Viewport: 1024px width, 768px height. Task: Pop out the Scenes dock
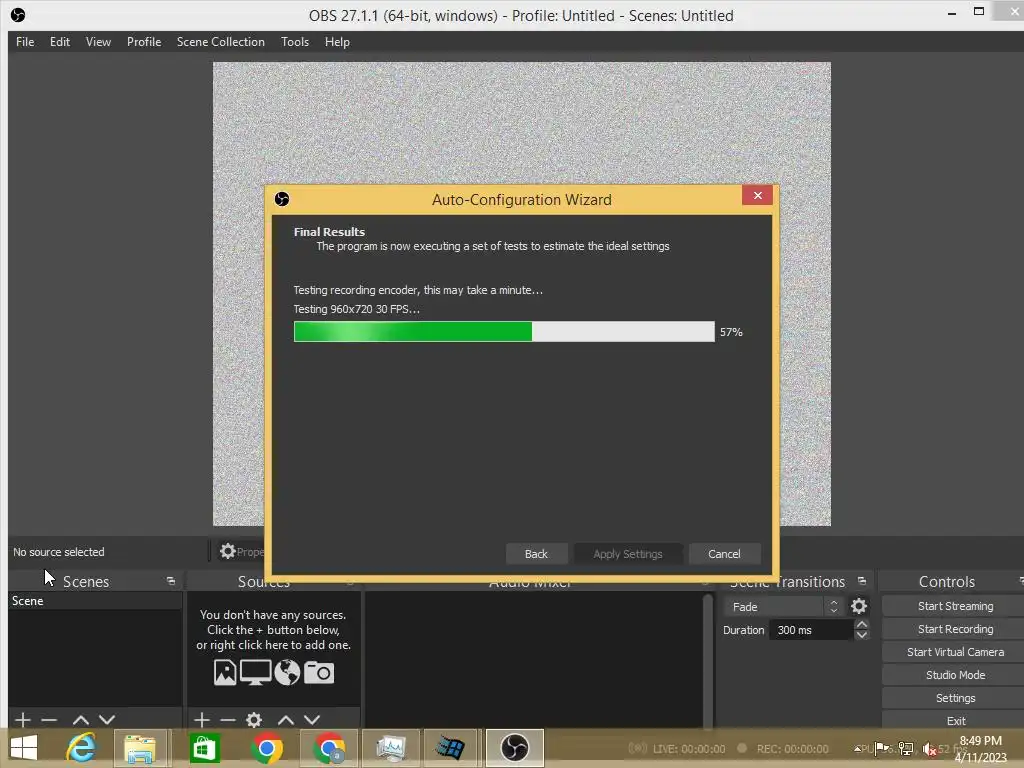[171, 581]
